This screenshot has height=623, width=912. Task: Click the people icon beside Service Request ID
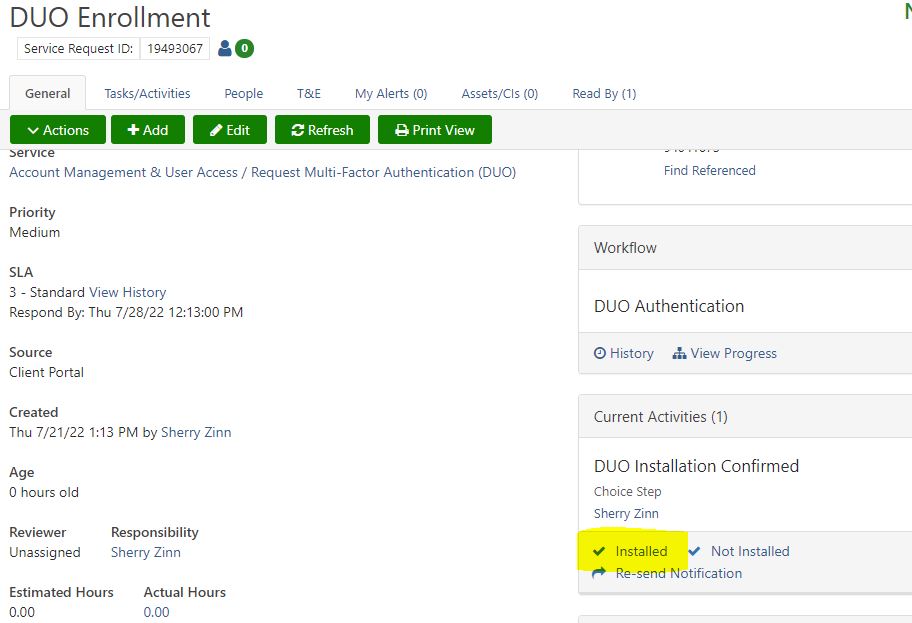click(x=224, y=48)
